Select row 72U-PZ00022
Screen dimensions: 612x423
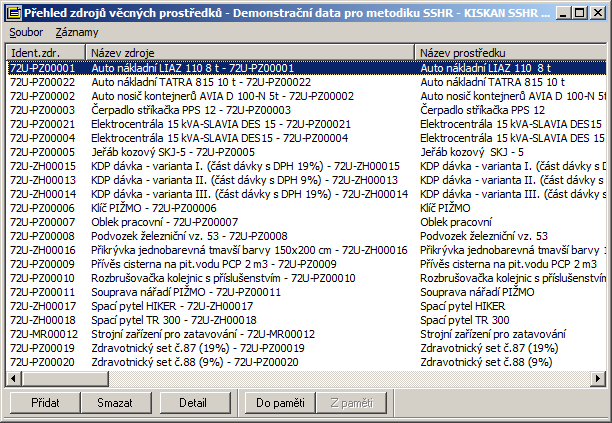pos(306,82)
